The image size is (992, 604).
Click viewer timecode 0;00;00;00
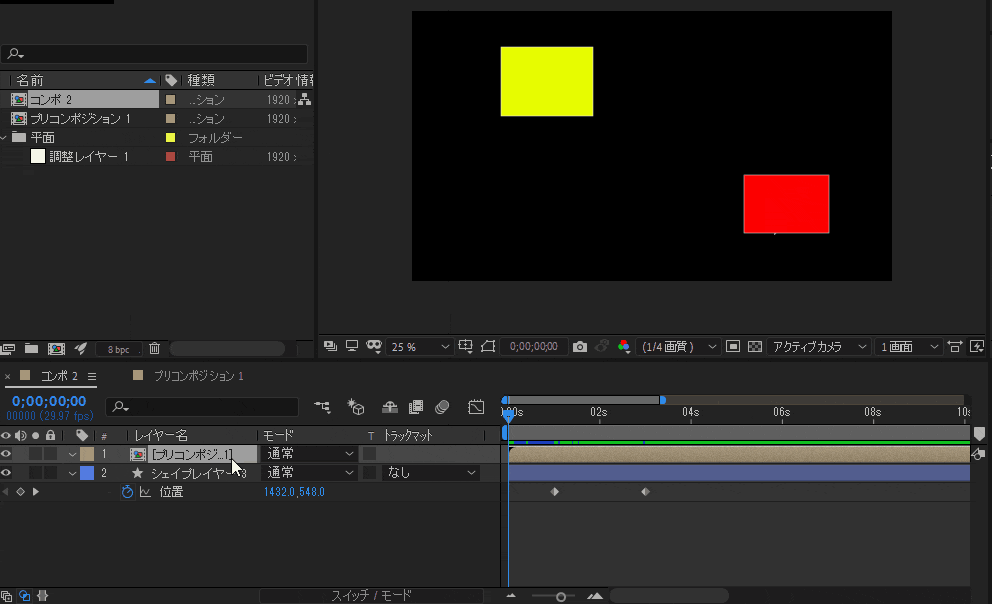coord(533,347)
